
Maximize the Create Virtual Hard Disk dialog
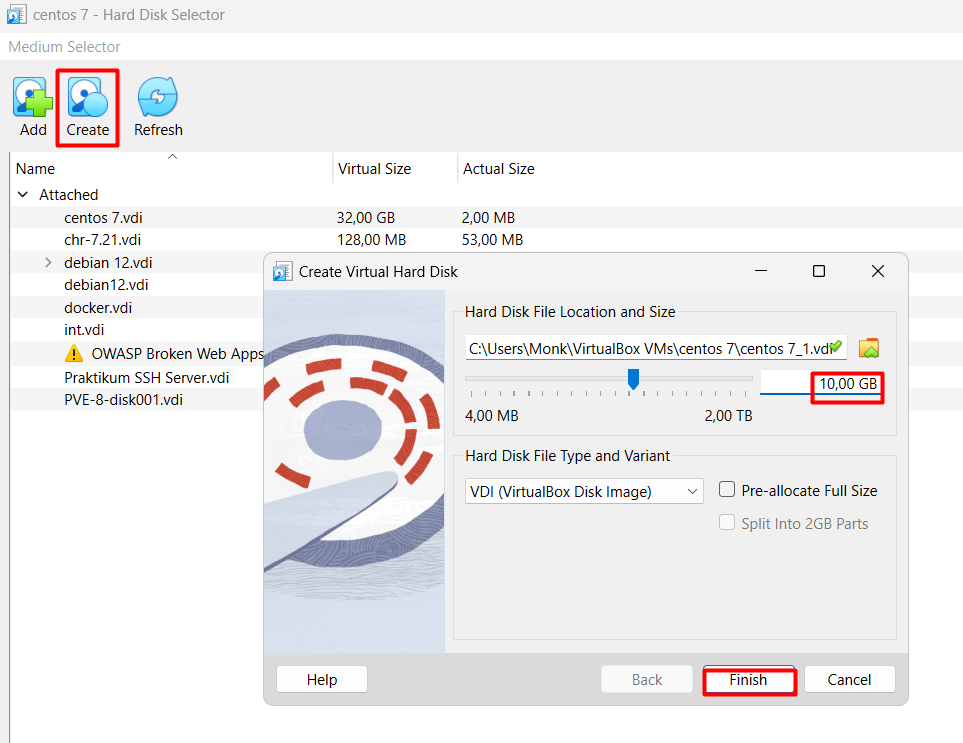point(819,271)
